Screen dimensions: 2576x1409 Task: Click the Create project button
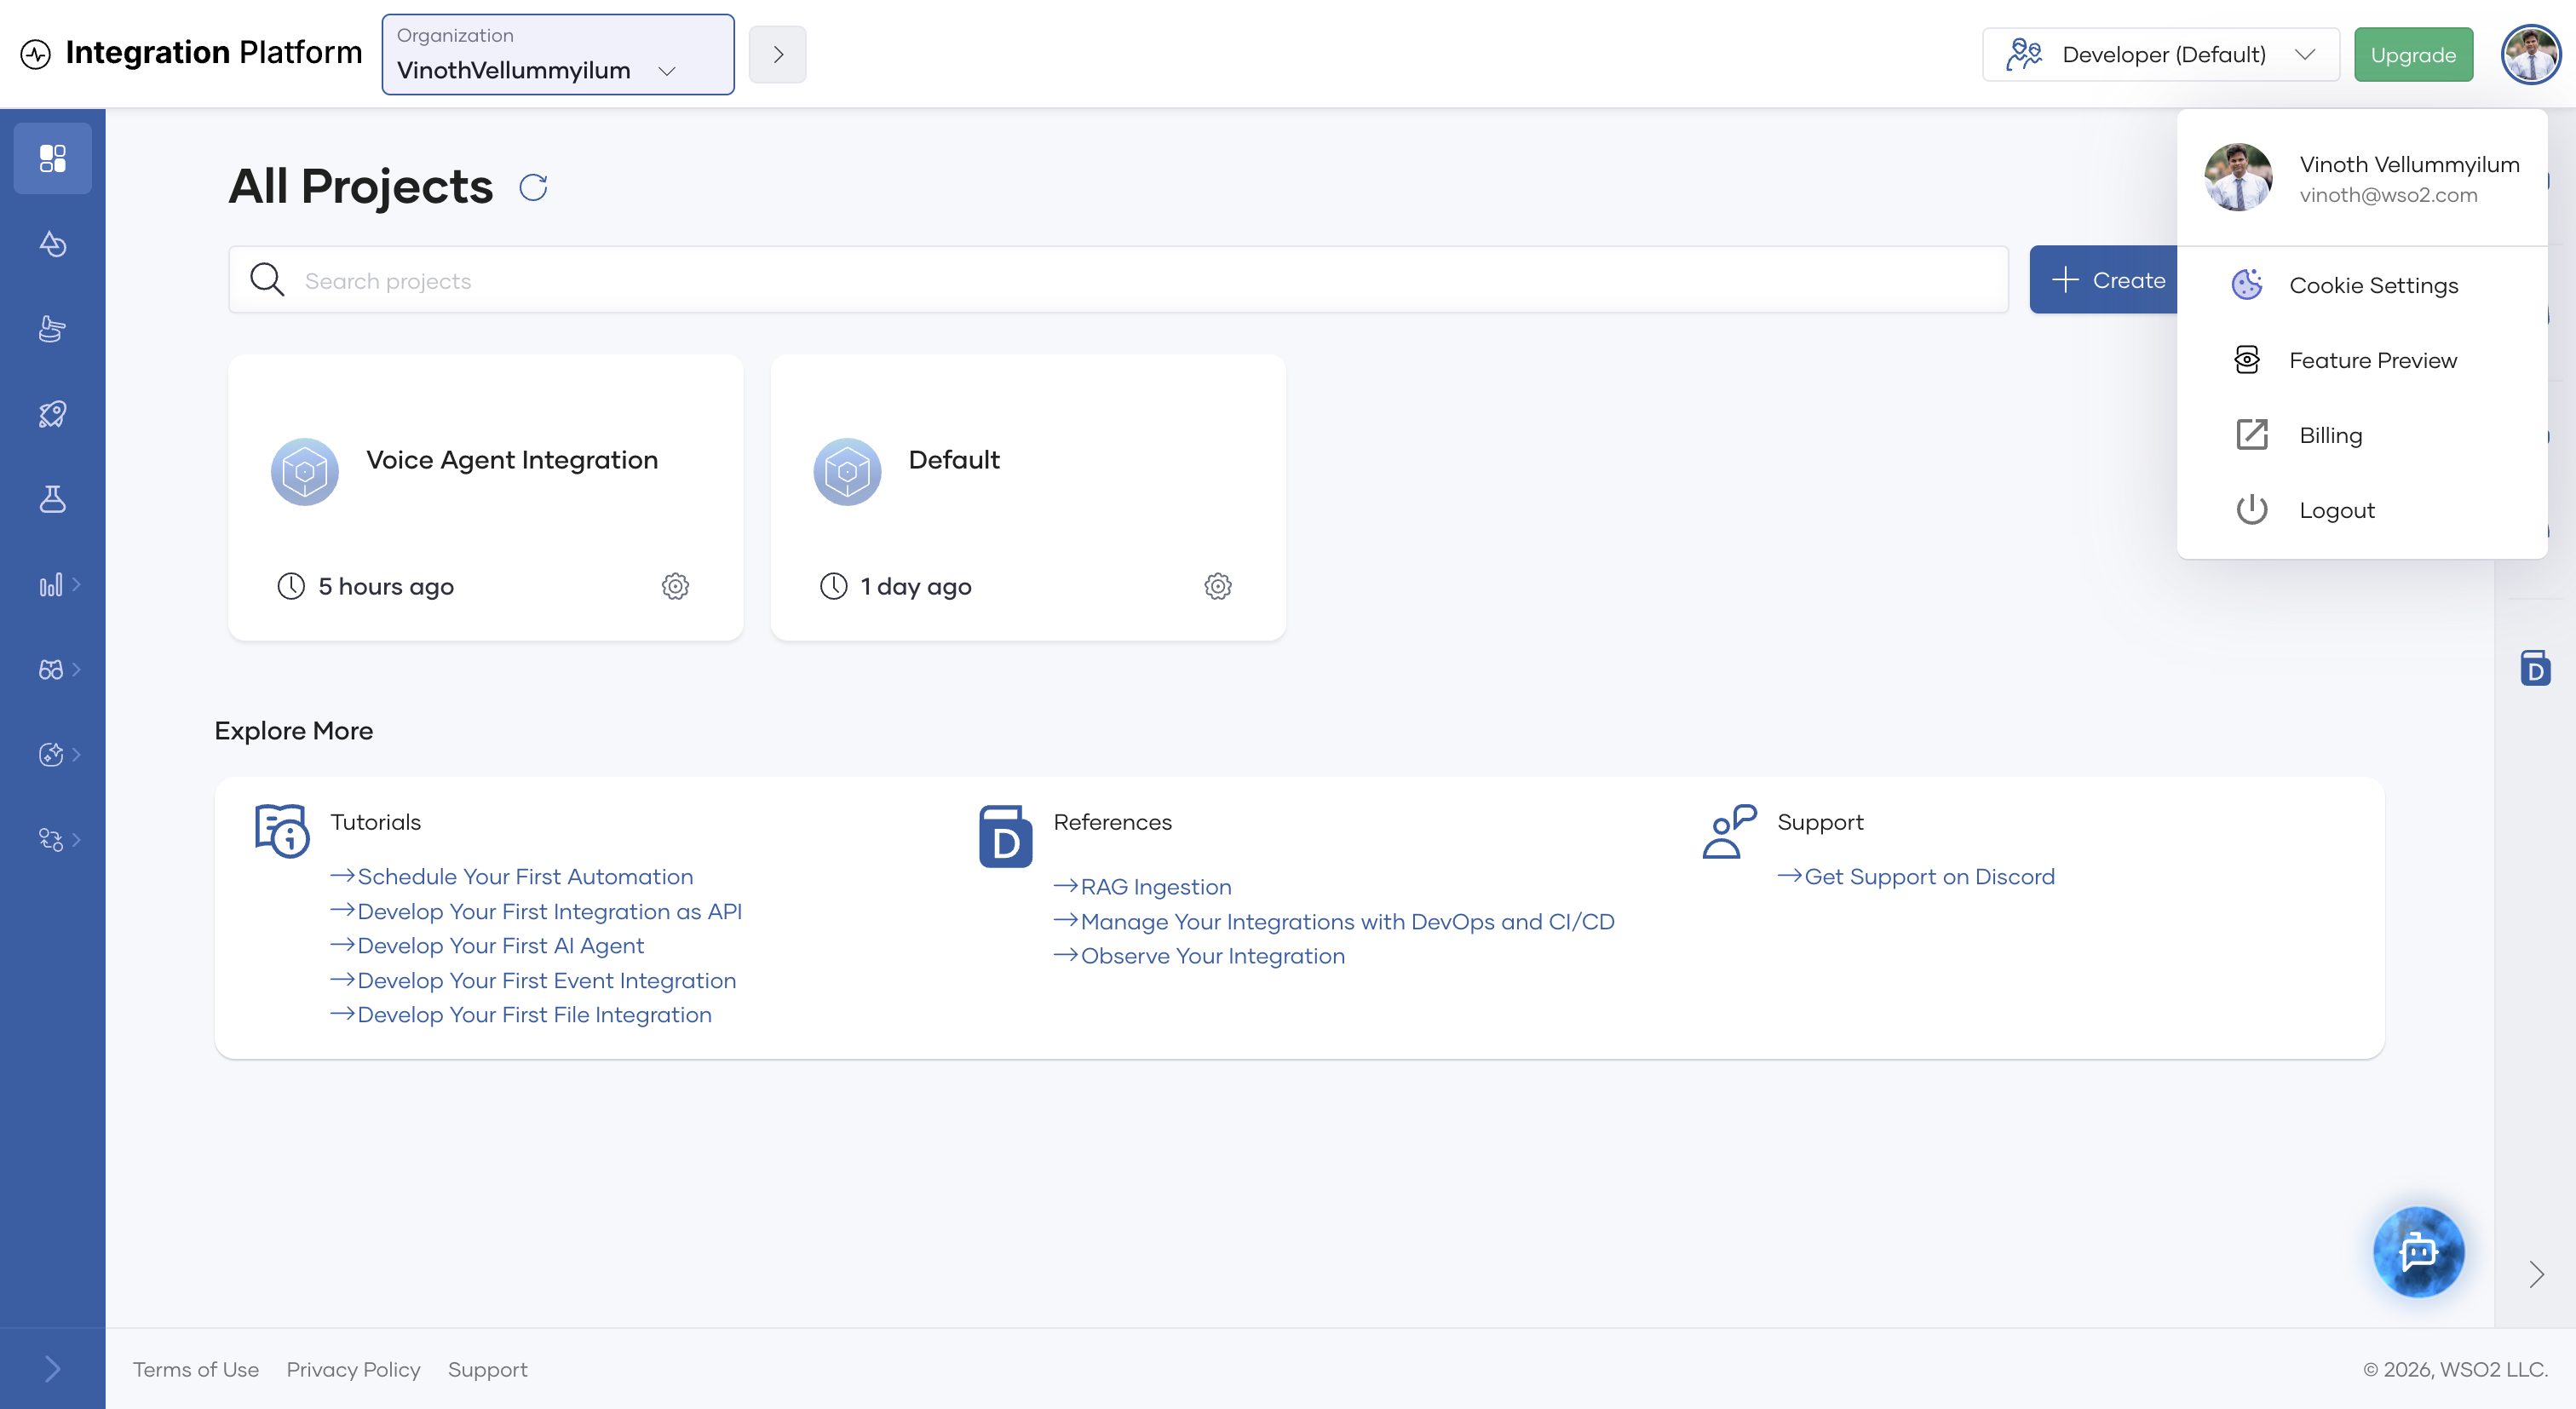[2104, 280]
